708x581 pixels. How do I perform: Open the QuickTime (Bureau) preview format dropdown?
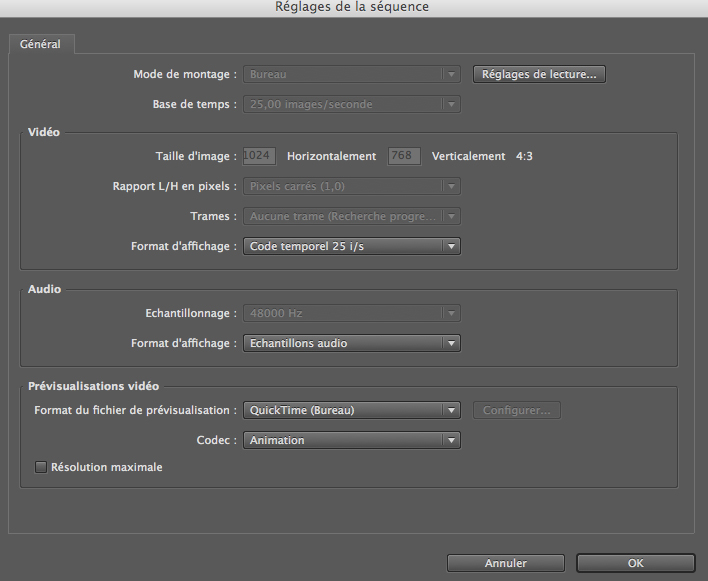click(x=352, y=410)
